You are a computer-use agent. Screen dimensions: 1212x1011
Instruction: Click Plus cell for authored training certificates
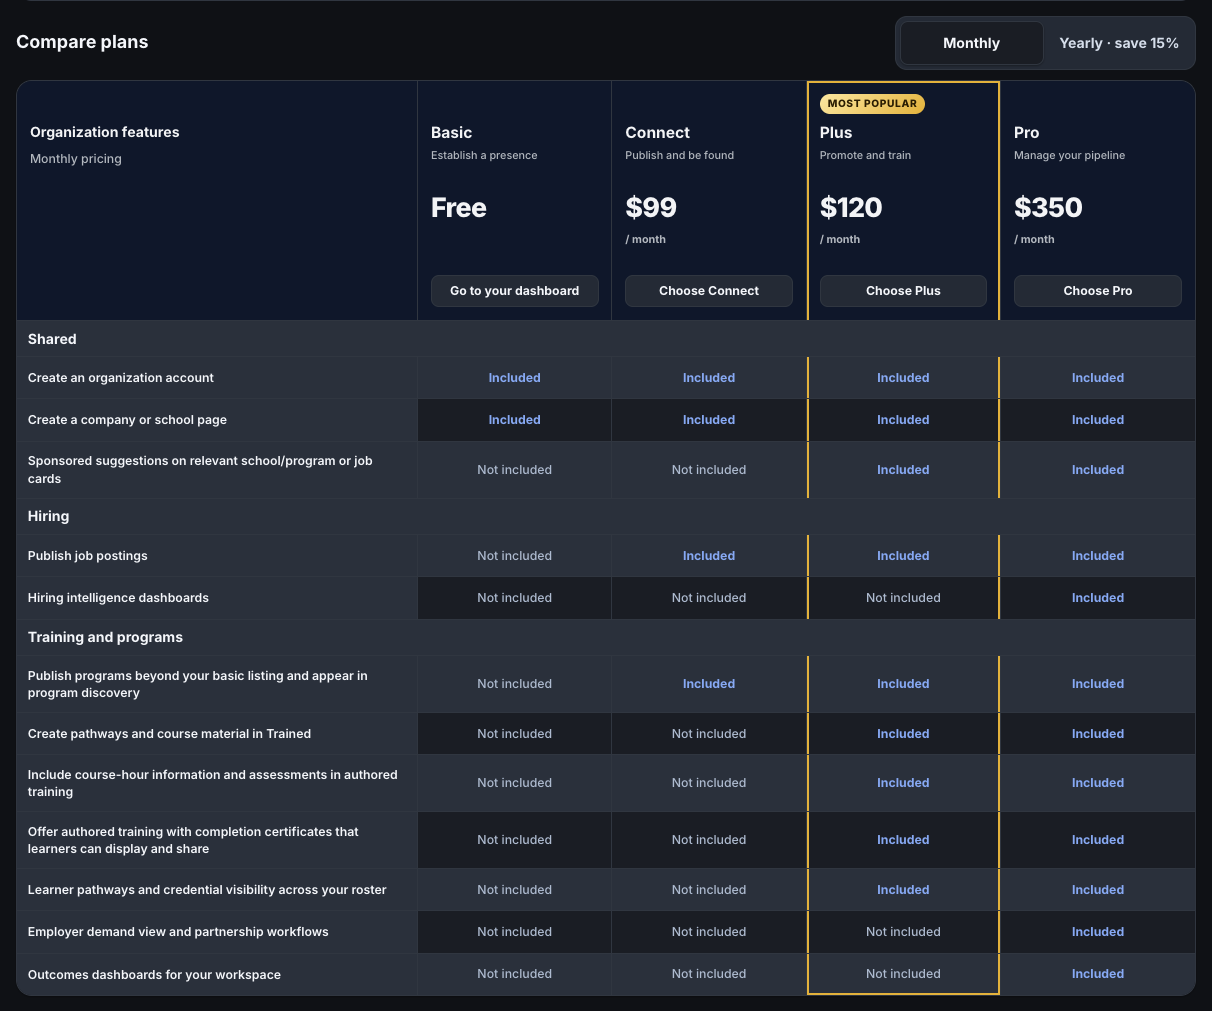pos(903,840)
